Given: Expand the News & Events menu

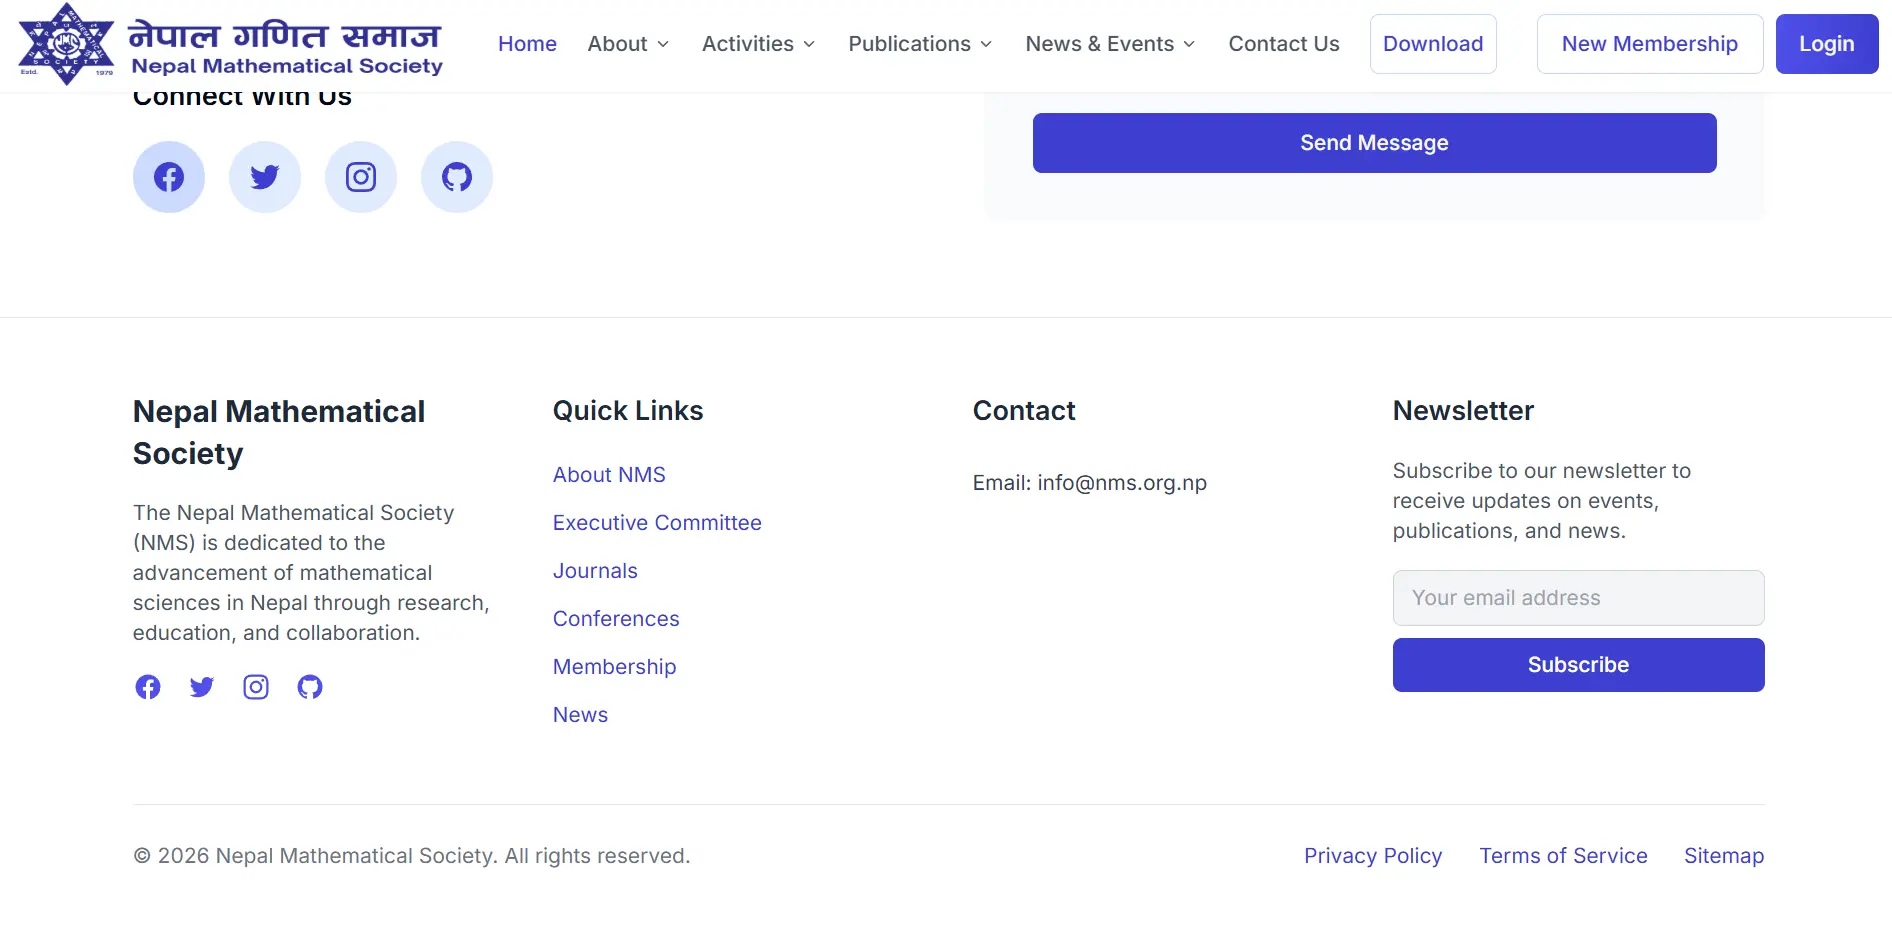Looking at the screenshot, I should (1110, 44).
